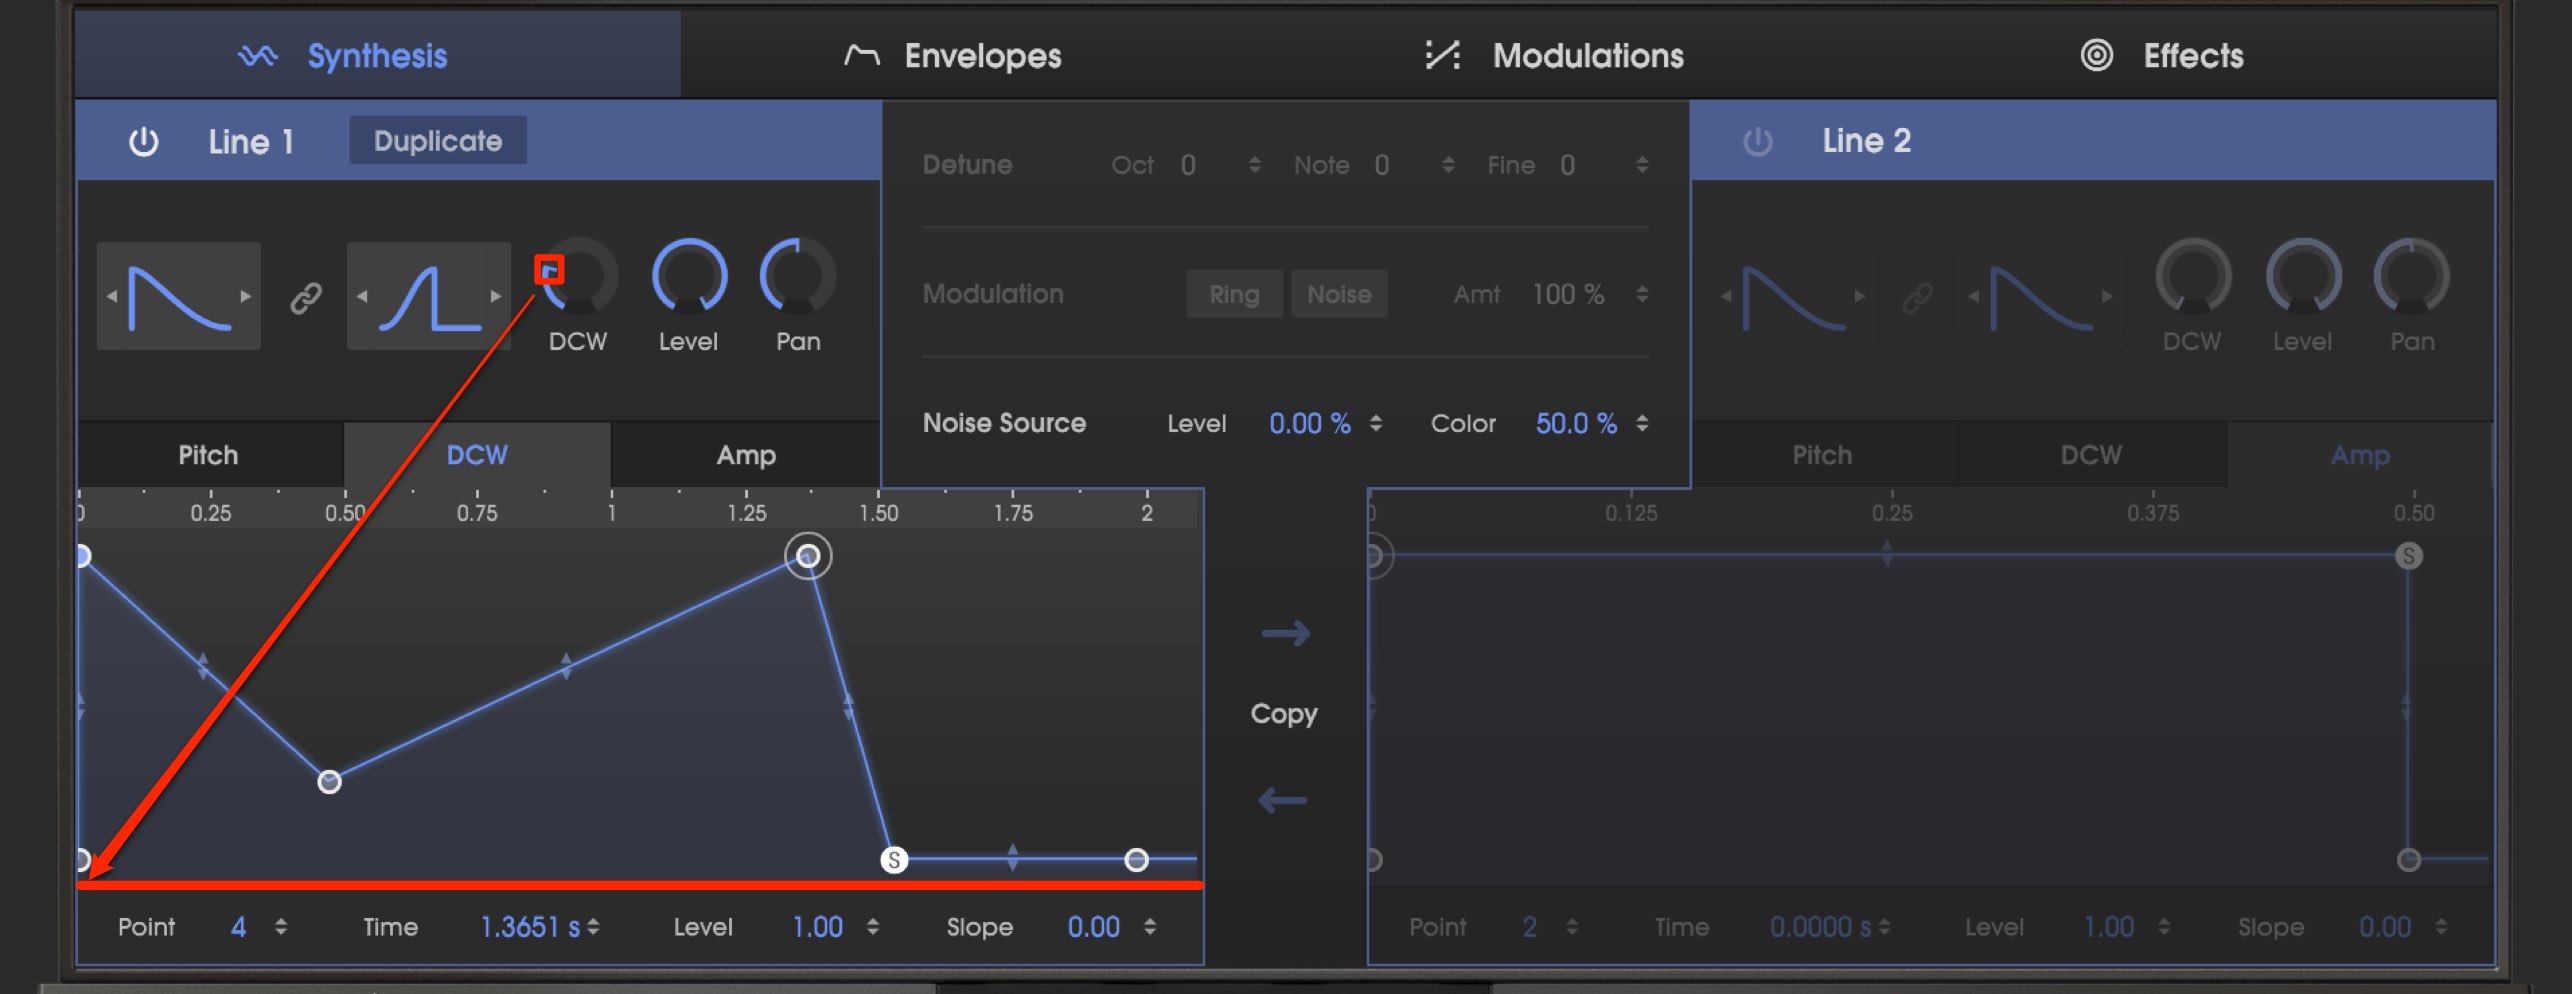2572x994 pixels.
Task: Copy envelope to Line 2 with right arrow
Action: click(1285, 633)
